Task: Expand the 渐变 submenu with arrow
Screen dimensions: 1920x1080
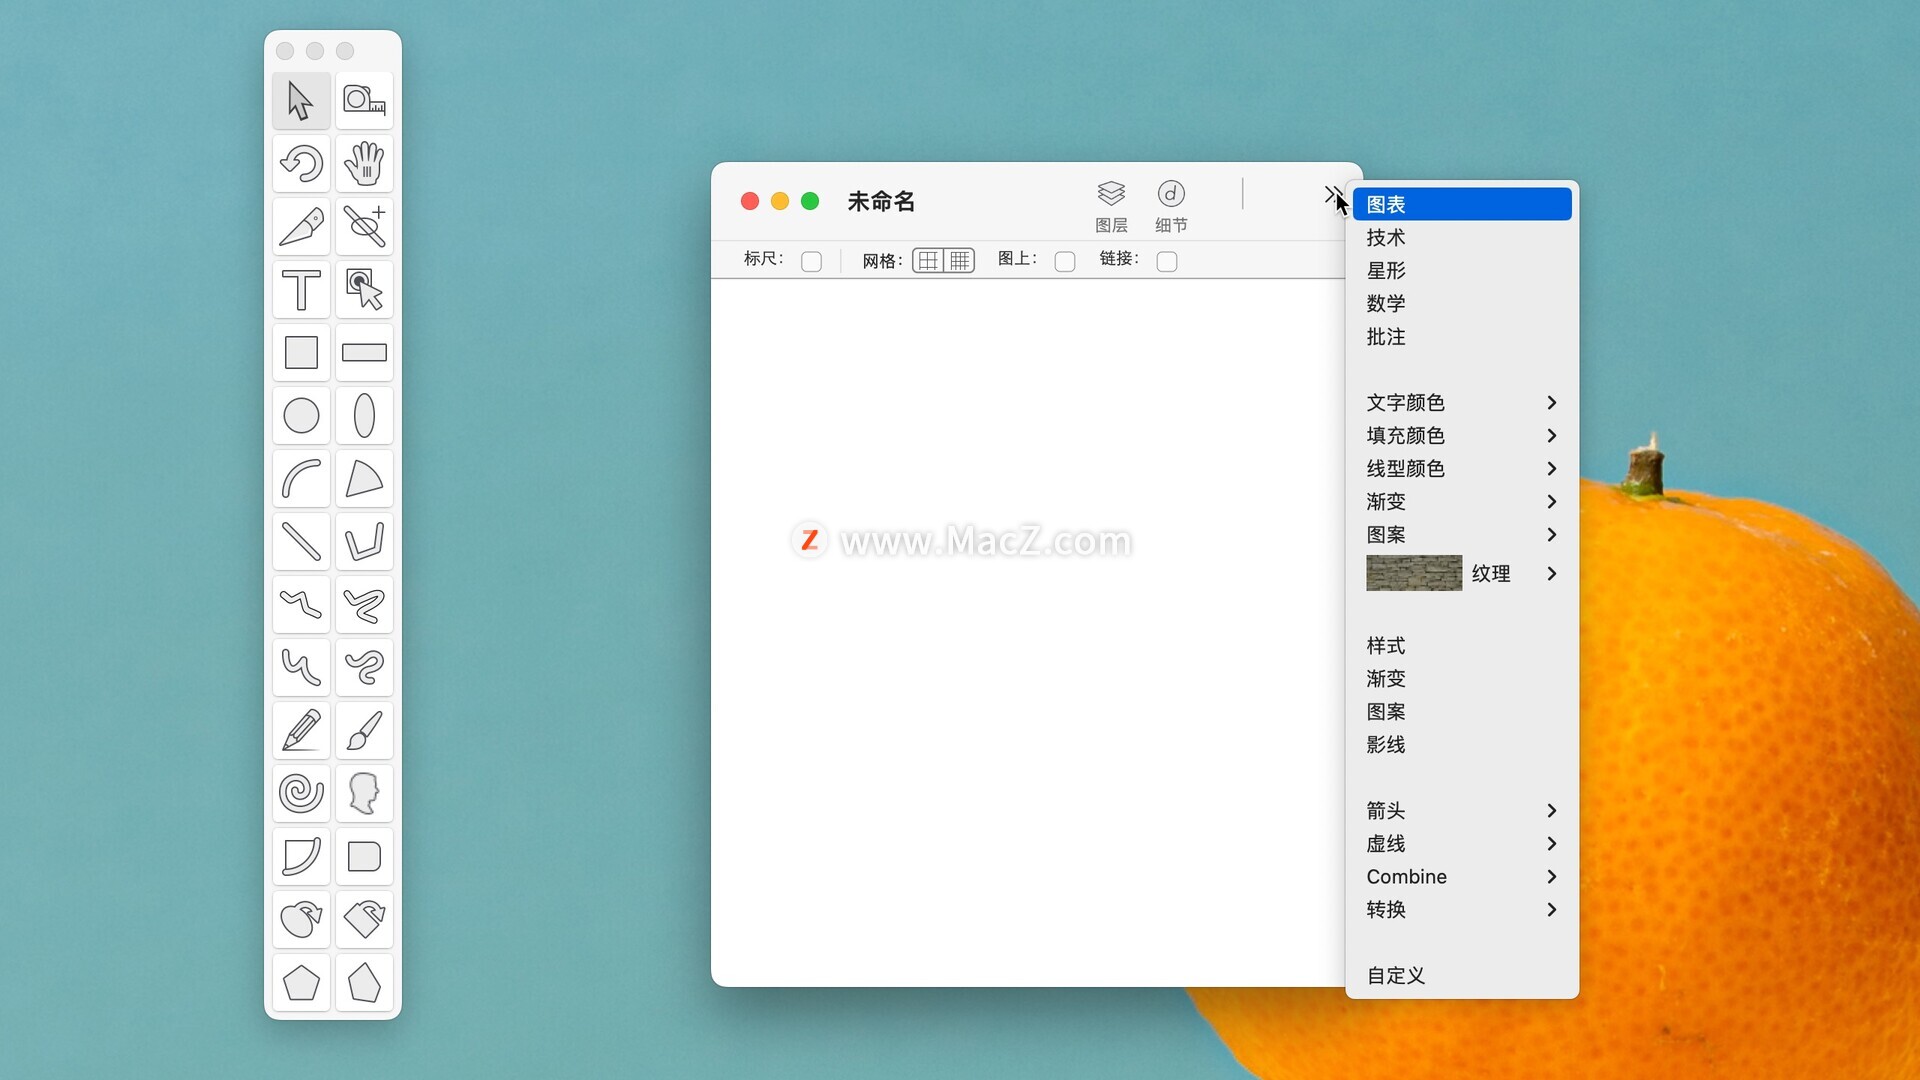Action: 1462,501
